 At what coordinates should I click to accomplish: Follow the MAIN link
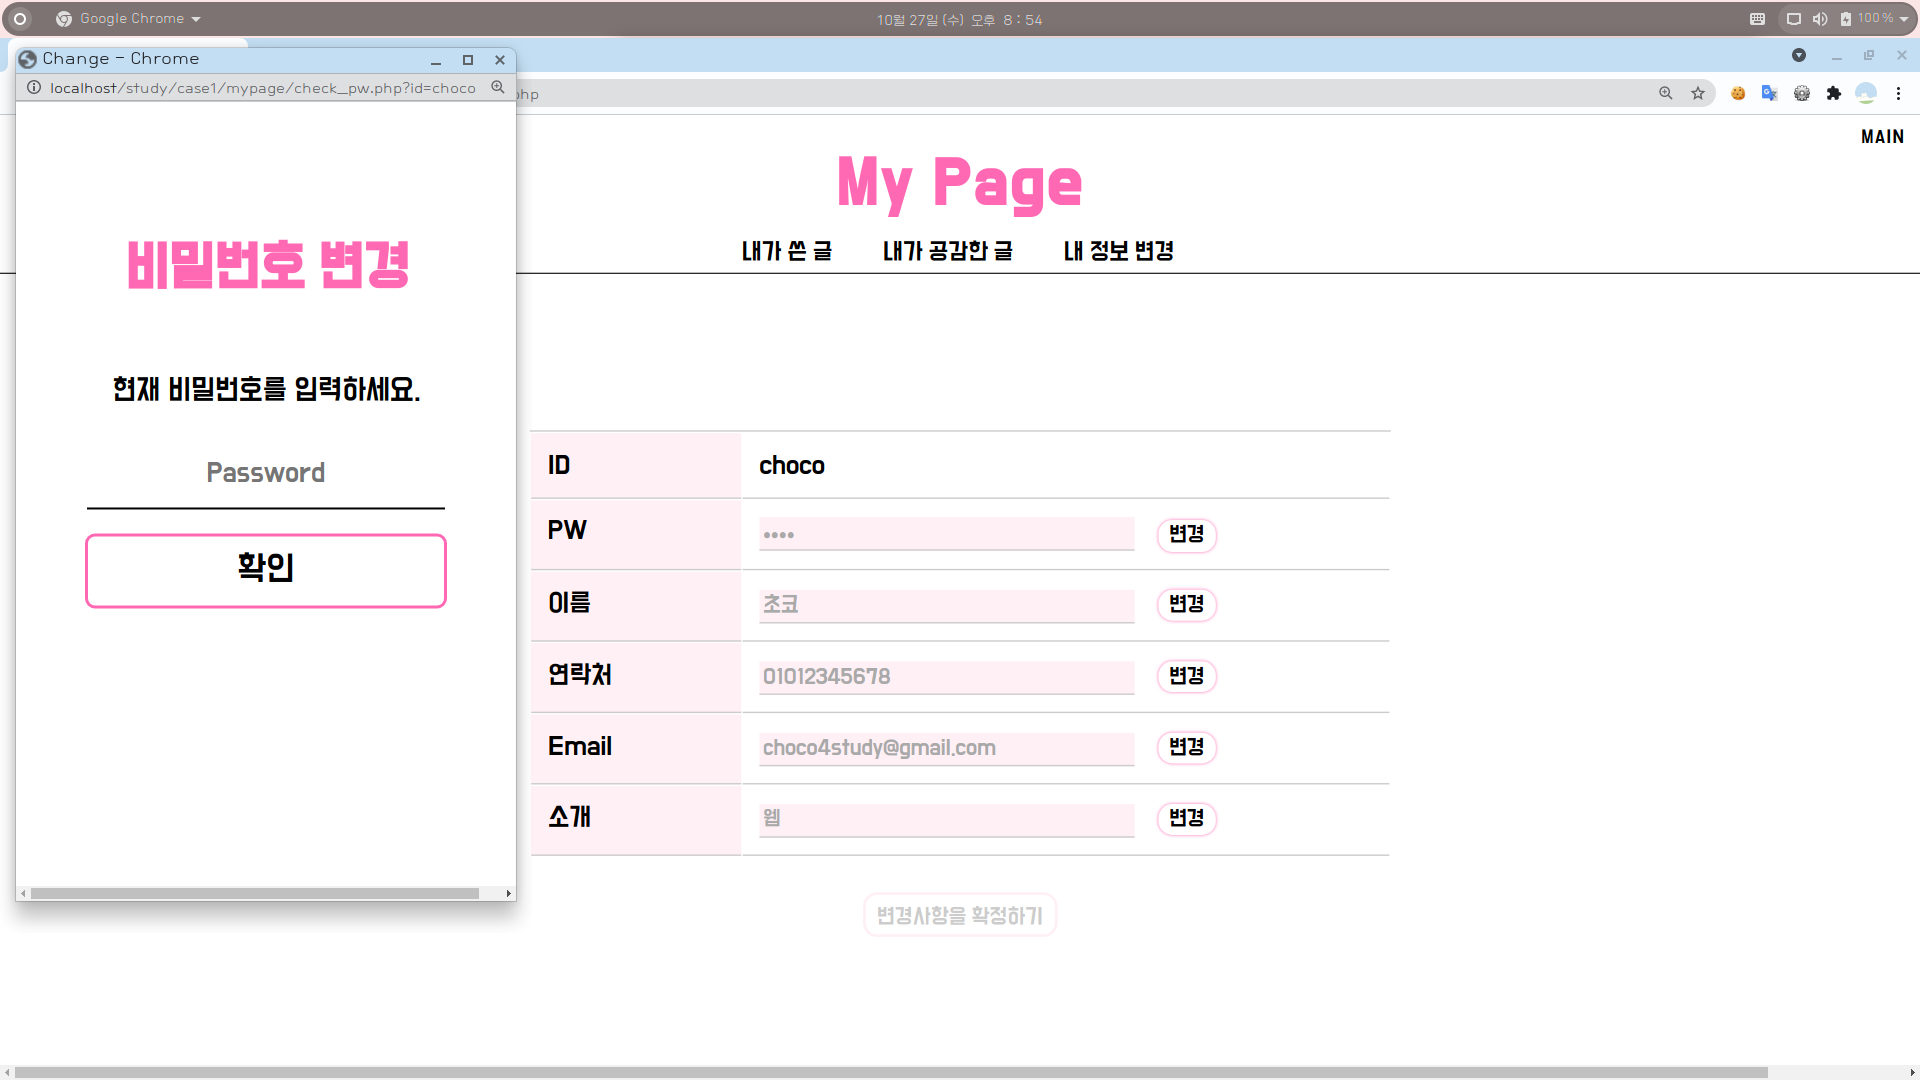pyautogui.click(x=1882, y=137)
